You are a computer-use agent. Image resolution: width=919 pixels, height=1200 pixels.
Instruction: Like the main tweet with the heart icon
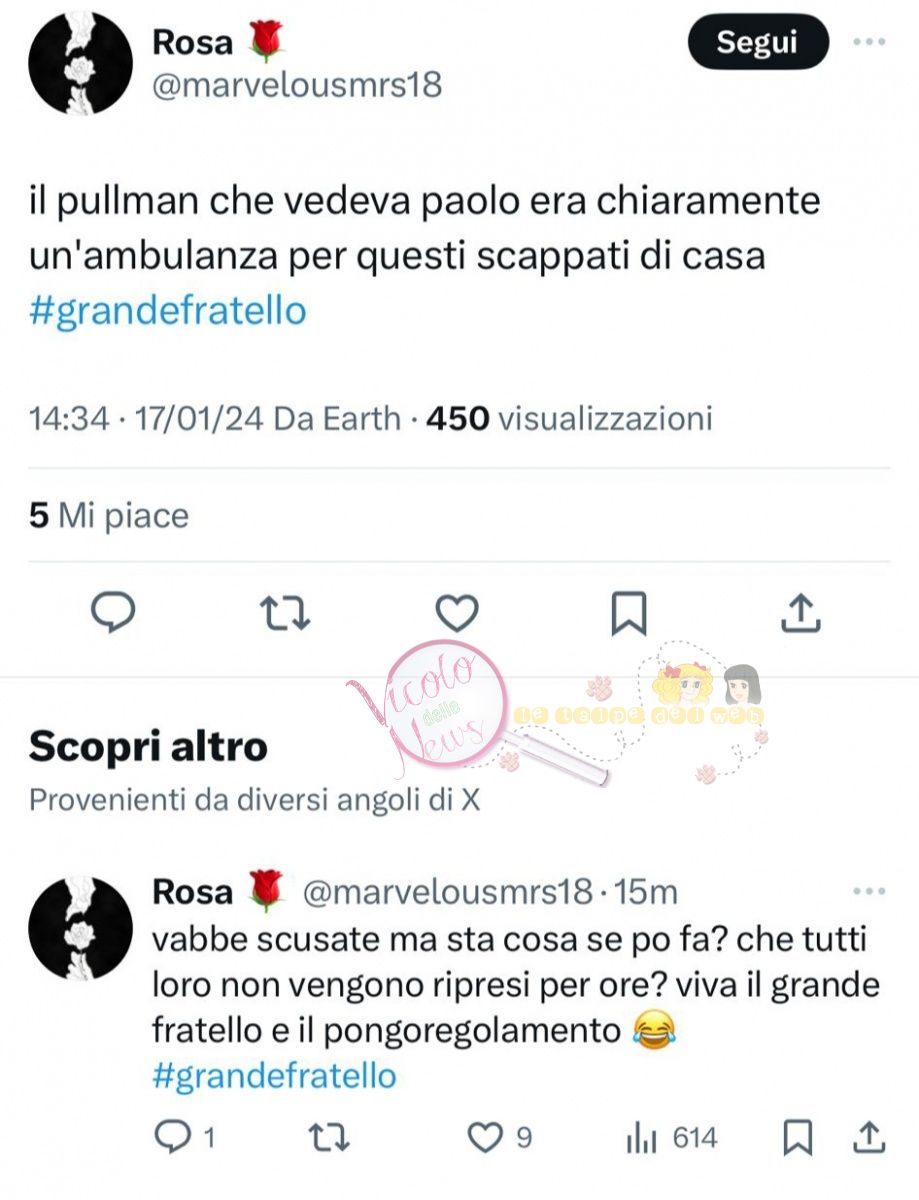coord(457,613)
